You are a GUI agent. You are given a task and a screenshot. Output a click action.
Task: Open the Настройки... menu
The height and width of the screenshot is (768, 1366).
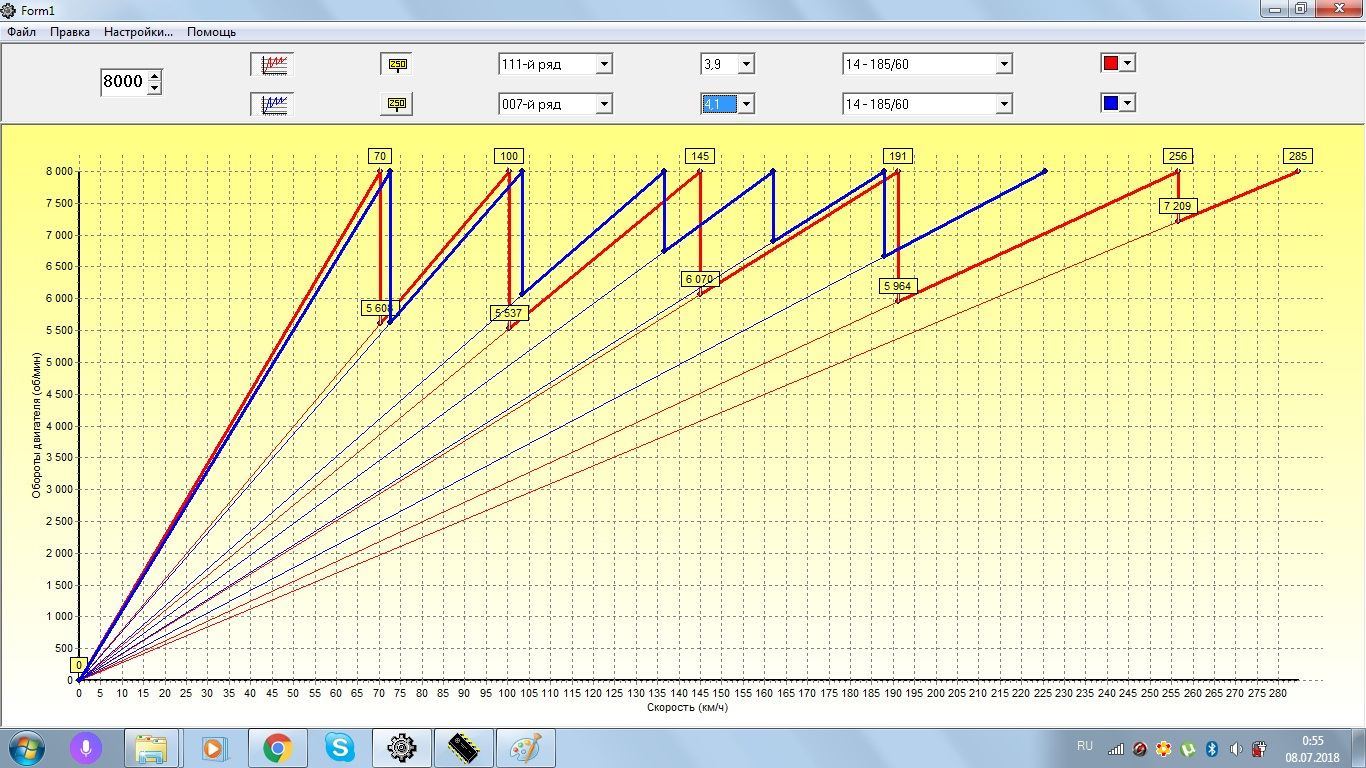[x=138, y=32]
